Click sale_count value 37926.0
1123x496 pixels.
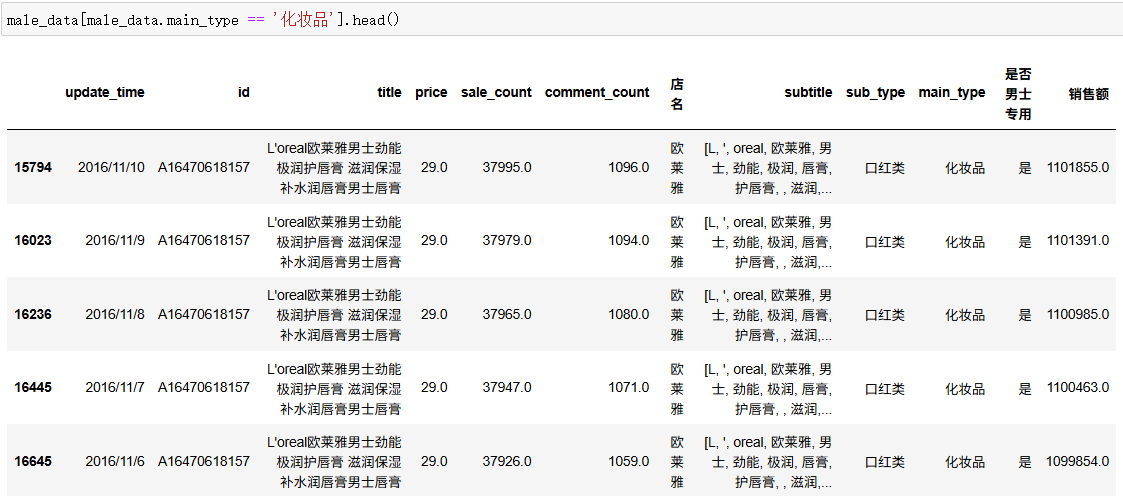click(x=507, y=462)
